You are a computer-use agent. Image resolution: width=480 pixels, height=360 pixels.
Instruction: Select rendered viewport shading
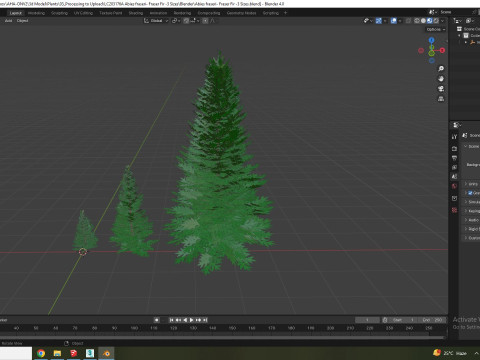436,21
